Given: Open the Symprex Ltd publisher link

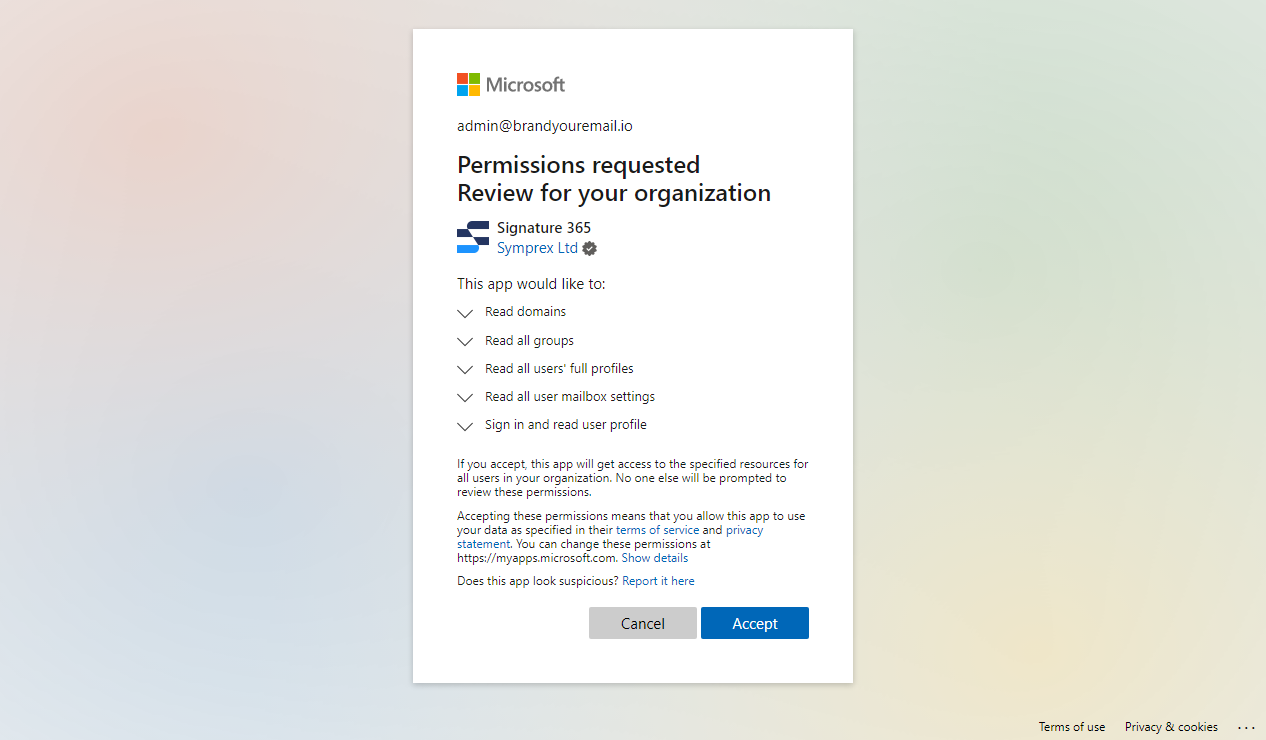Looking at the screenshot, I should (x=537, y=248).
